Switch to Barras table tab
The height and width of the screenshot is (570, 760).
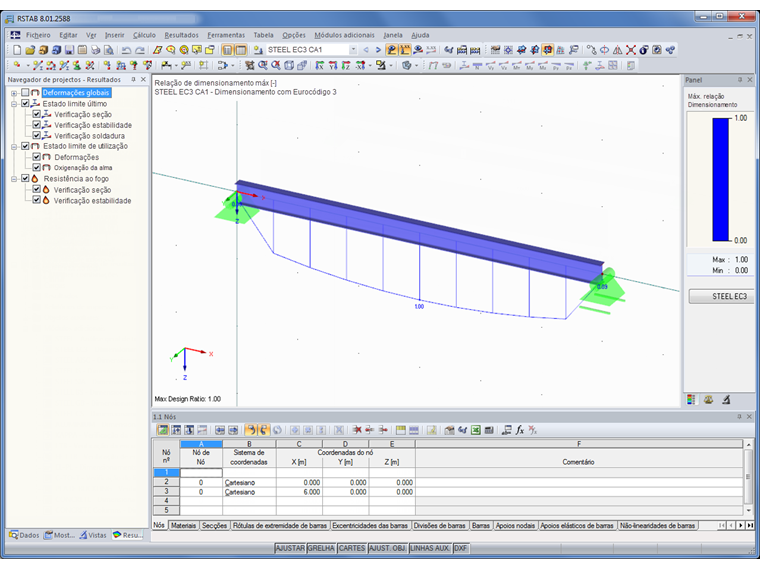[480, 525]
